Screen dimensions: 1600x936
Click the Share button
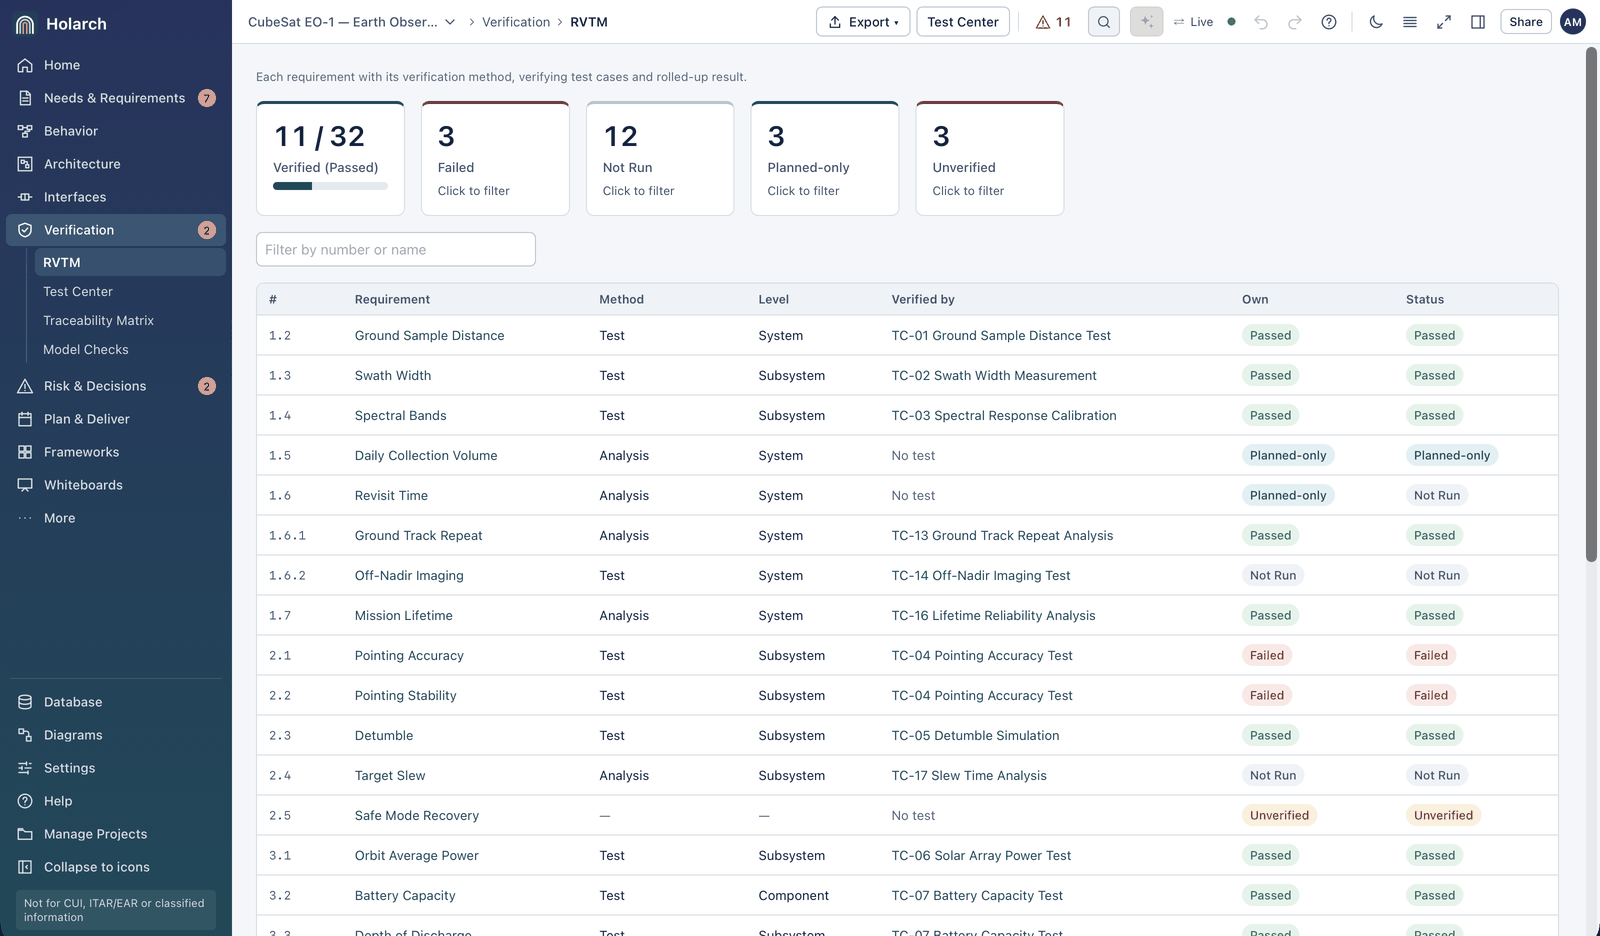click(1526, 22)
